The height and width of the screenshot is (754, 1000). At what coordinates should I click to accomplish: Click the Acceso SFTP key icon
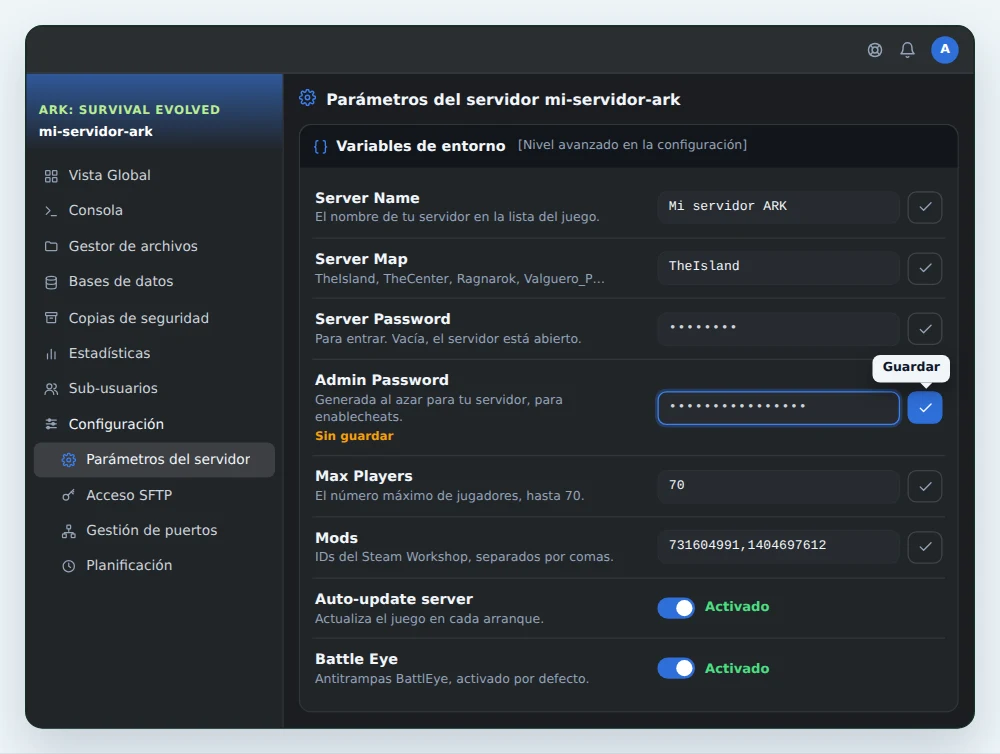[x=68, y=495]
